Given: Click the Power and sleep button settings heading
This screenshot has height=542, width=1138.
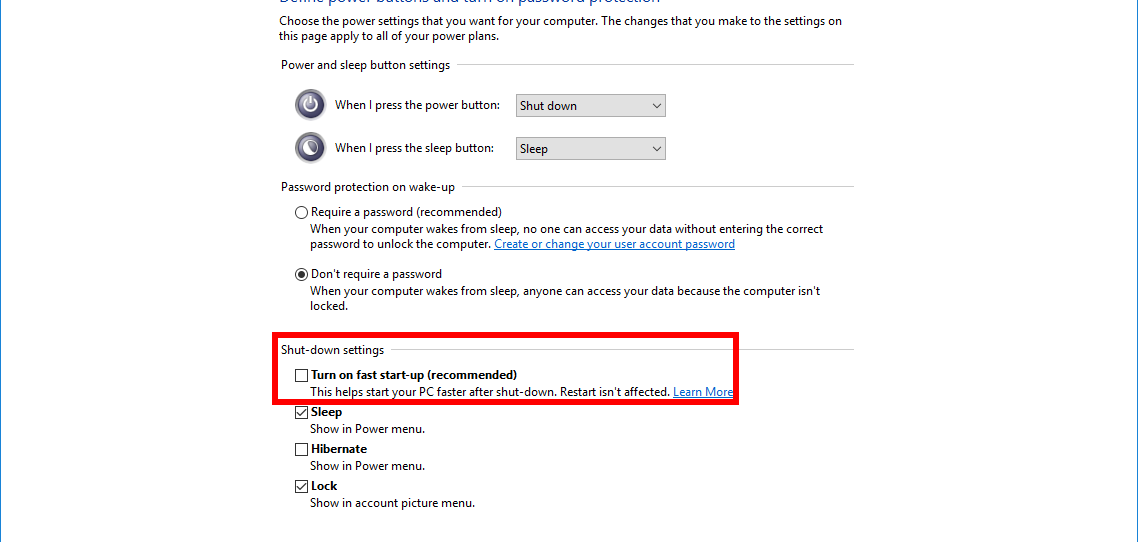Looking at the screenshot, I should tap(365, 65).
